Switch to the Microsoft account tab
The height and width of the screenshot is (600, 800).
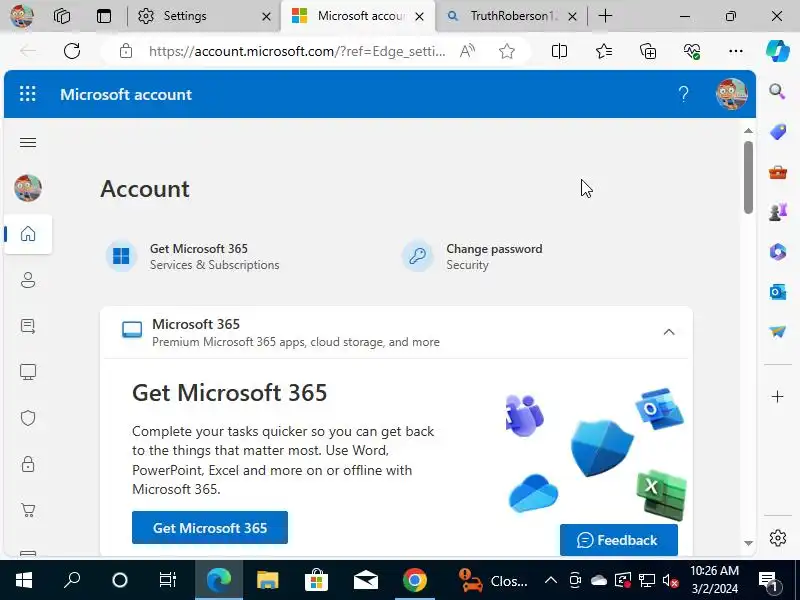coord(358,16)
